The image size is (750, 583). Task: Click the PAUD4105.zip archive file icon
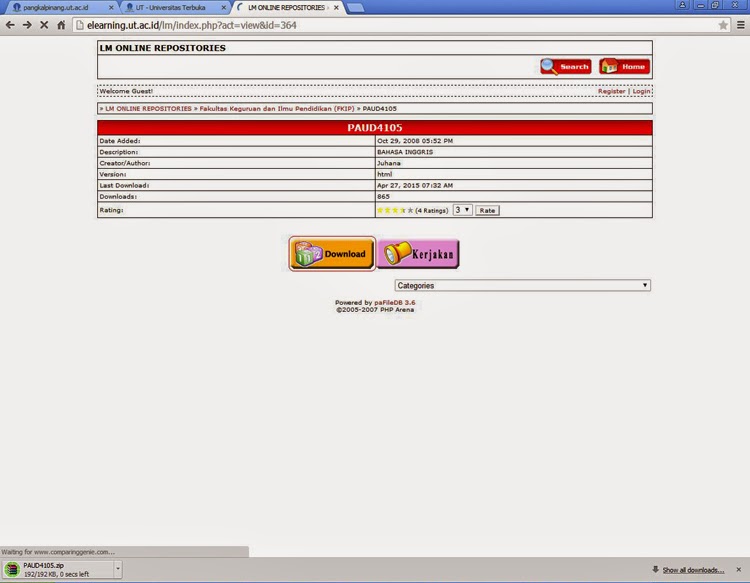coord(12,569)
